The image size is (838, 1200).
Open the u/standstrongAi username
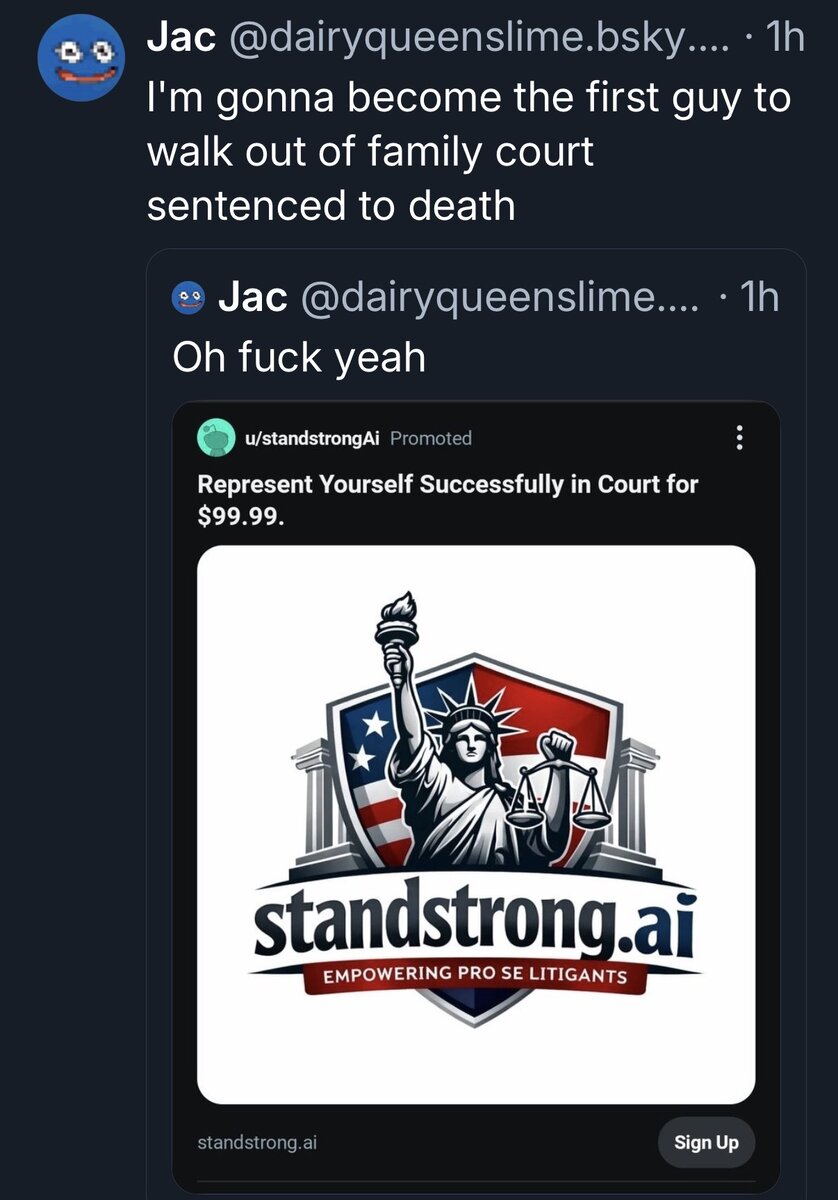click(311, 438)
